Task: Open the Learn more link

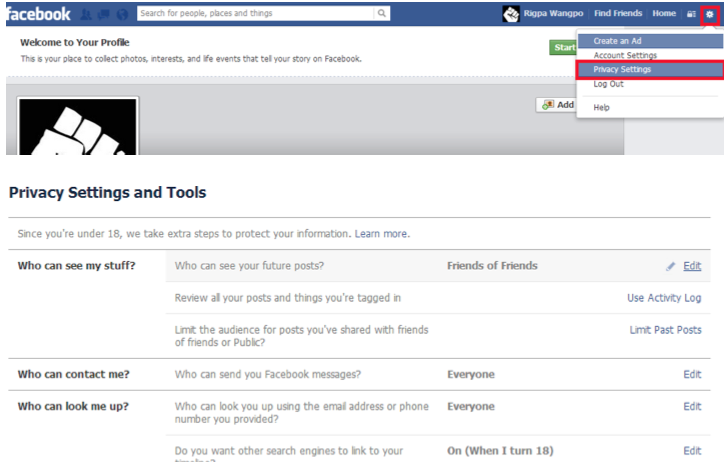Action: 382,234
